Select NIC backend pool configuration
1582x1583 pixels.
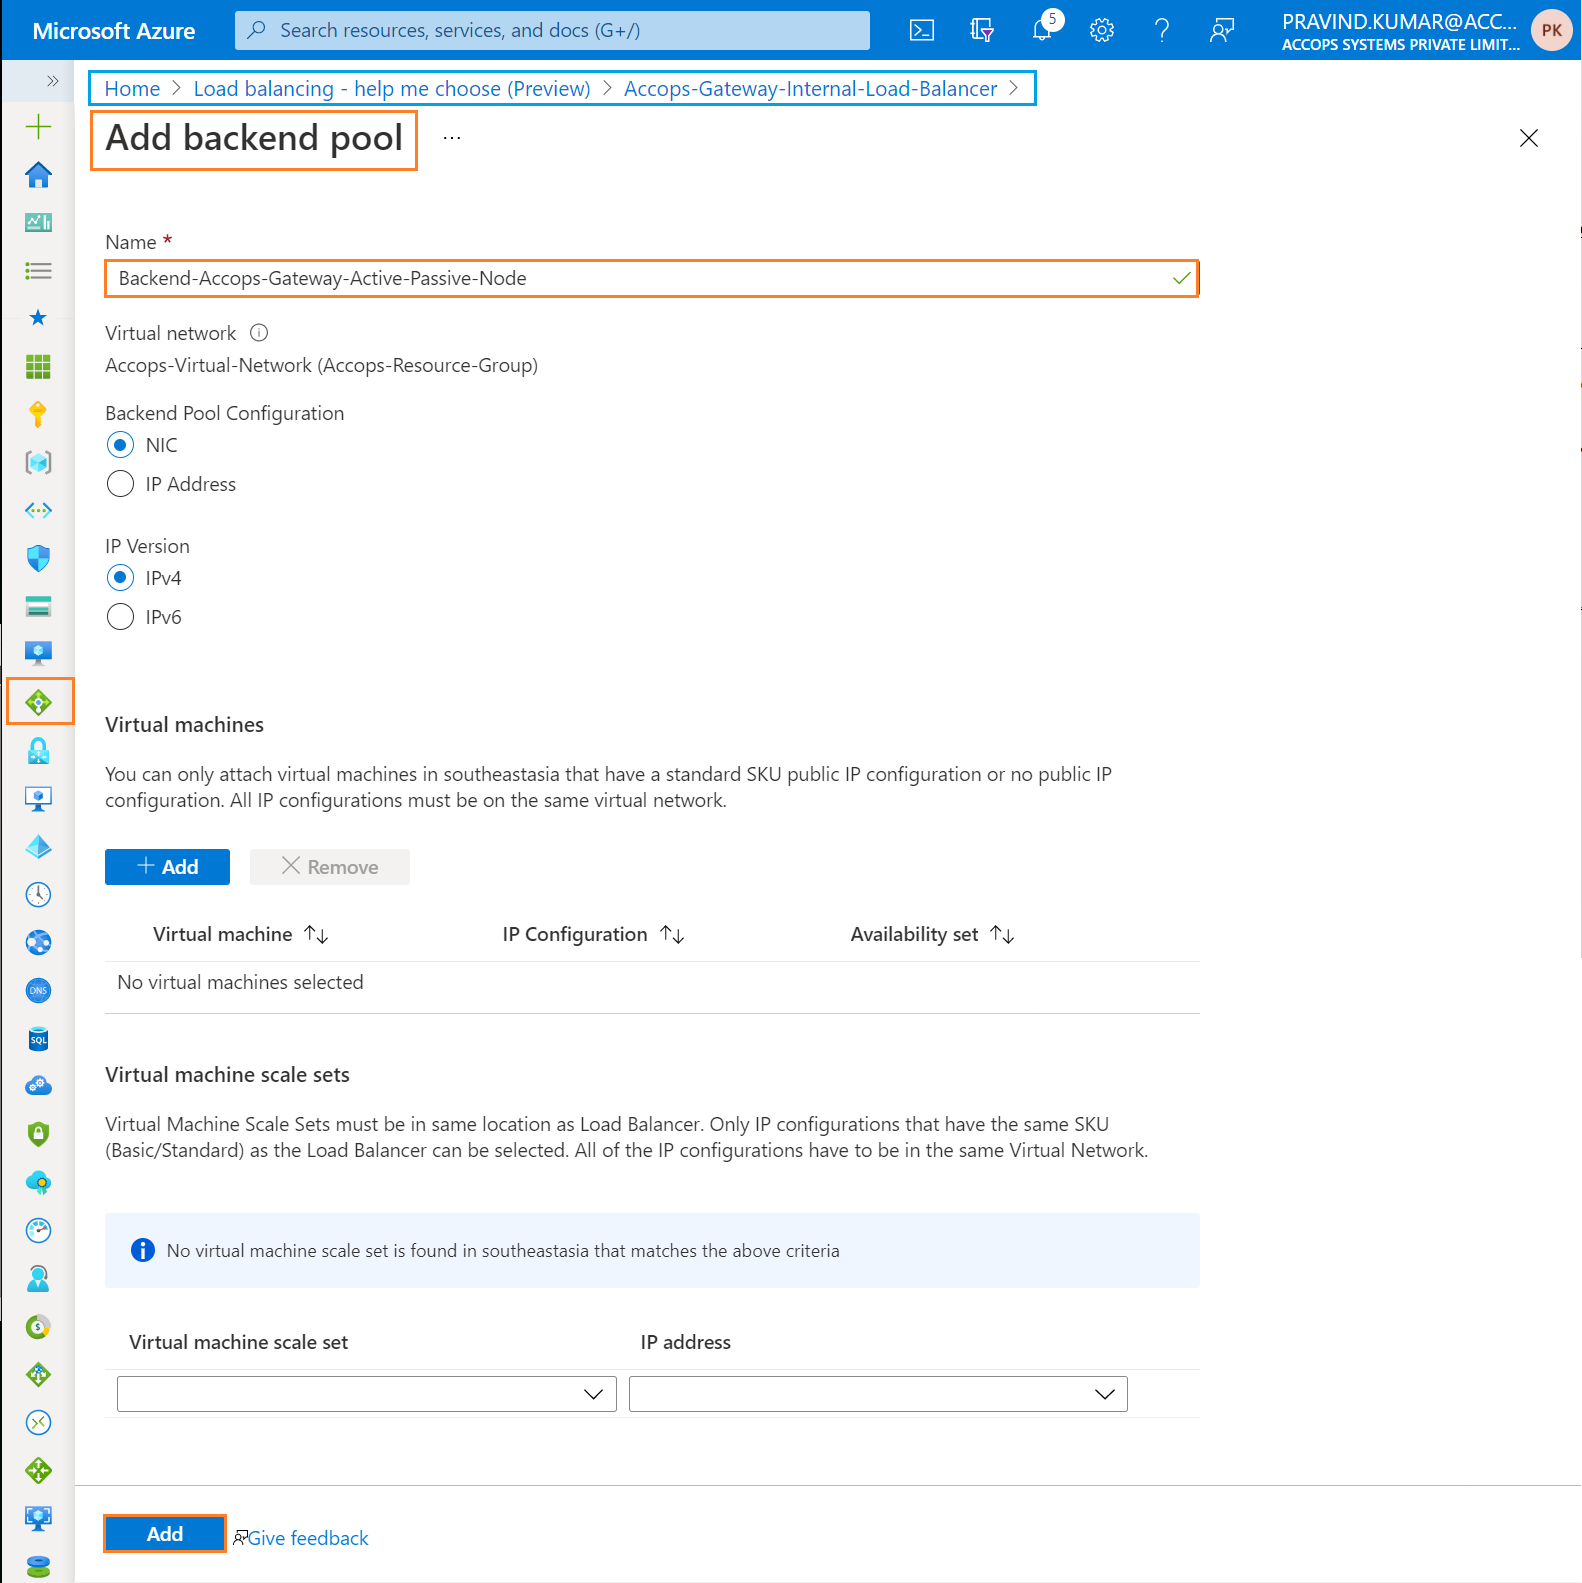120,445
